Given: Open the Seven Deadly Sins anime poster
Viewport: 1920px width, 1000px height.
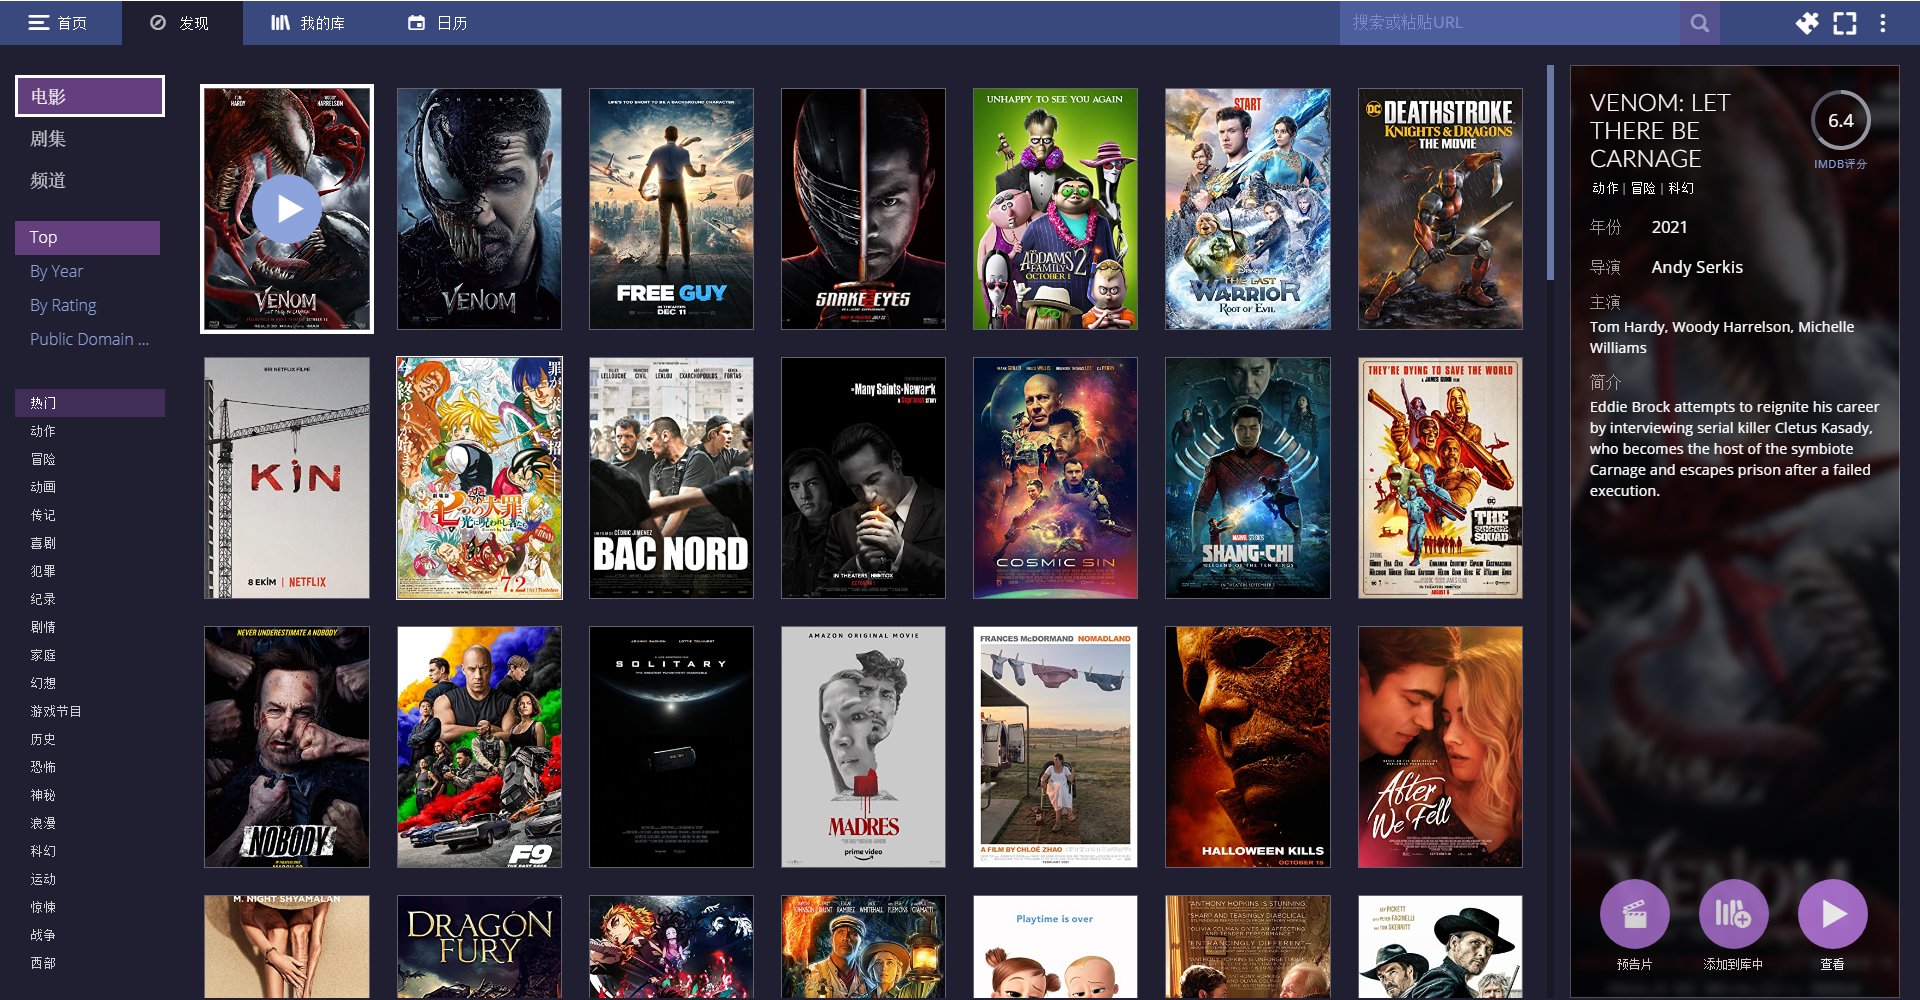Looking at the screenshot, I should tap(479, 478).
